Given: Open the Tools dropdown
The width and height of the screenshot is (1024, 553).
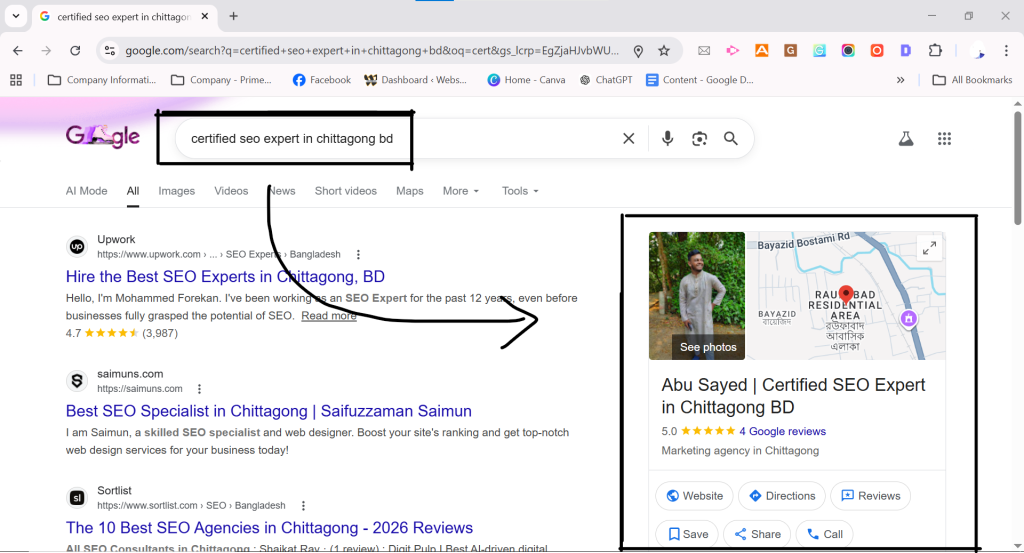Looking at the screenshot, I should point(520,191).
